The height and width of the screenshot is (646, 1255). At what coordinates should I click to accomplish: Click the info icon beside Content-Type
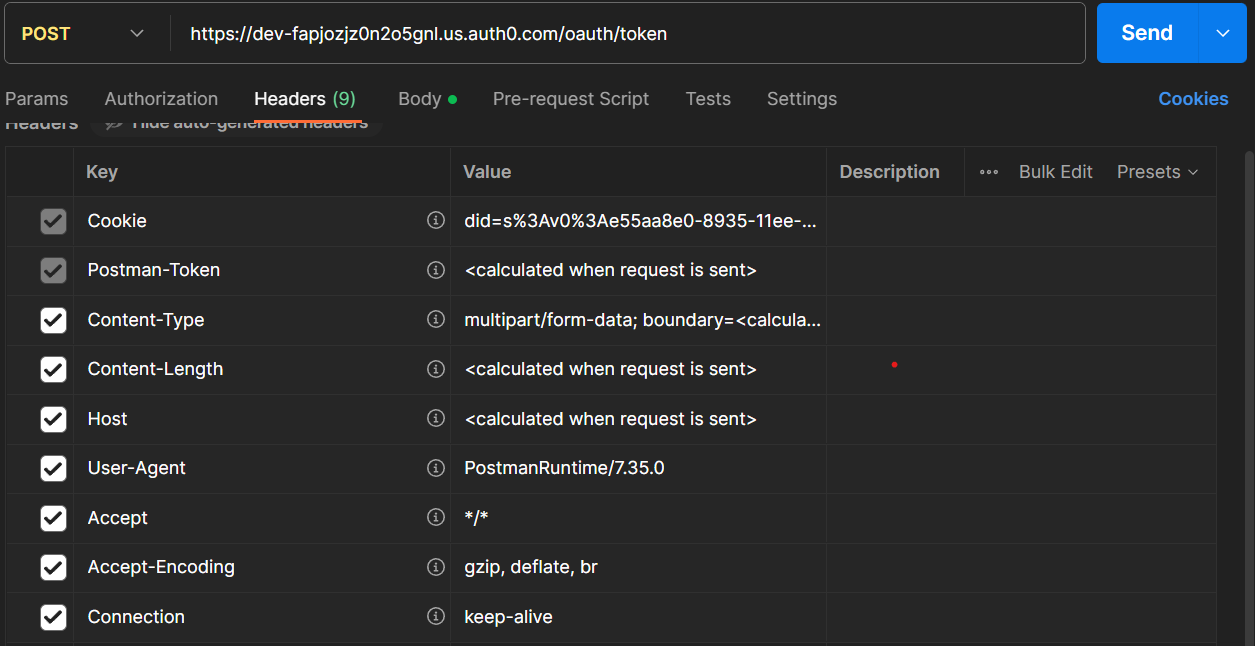[435, 319]
